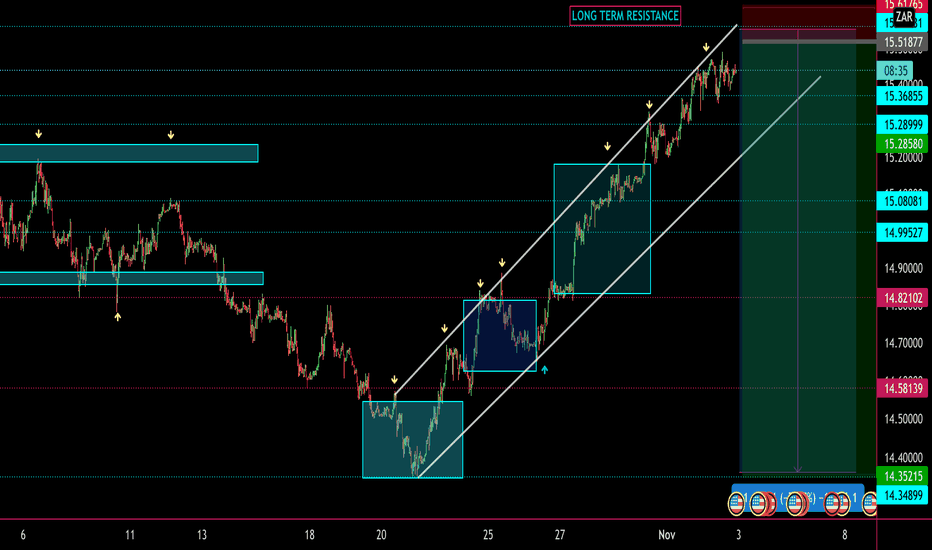Click the 11 date label on time axis

tap(130, 535)
